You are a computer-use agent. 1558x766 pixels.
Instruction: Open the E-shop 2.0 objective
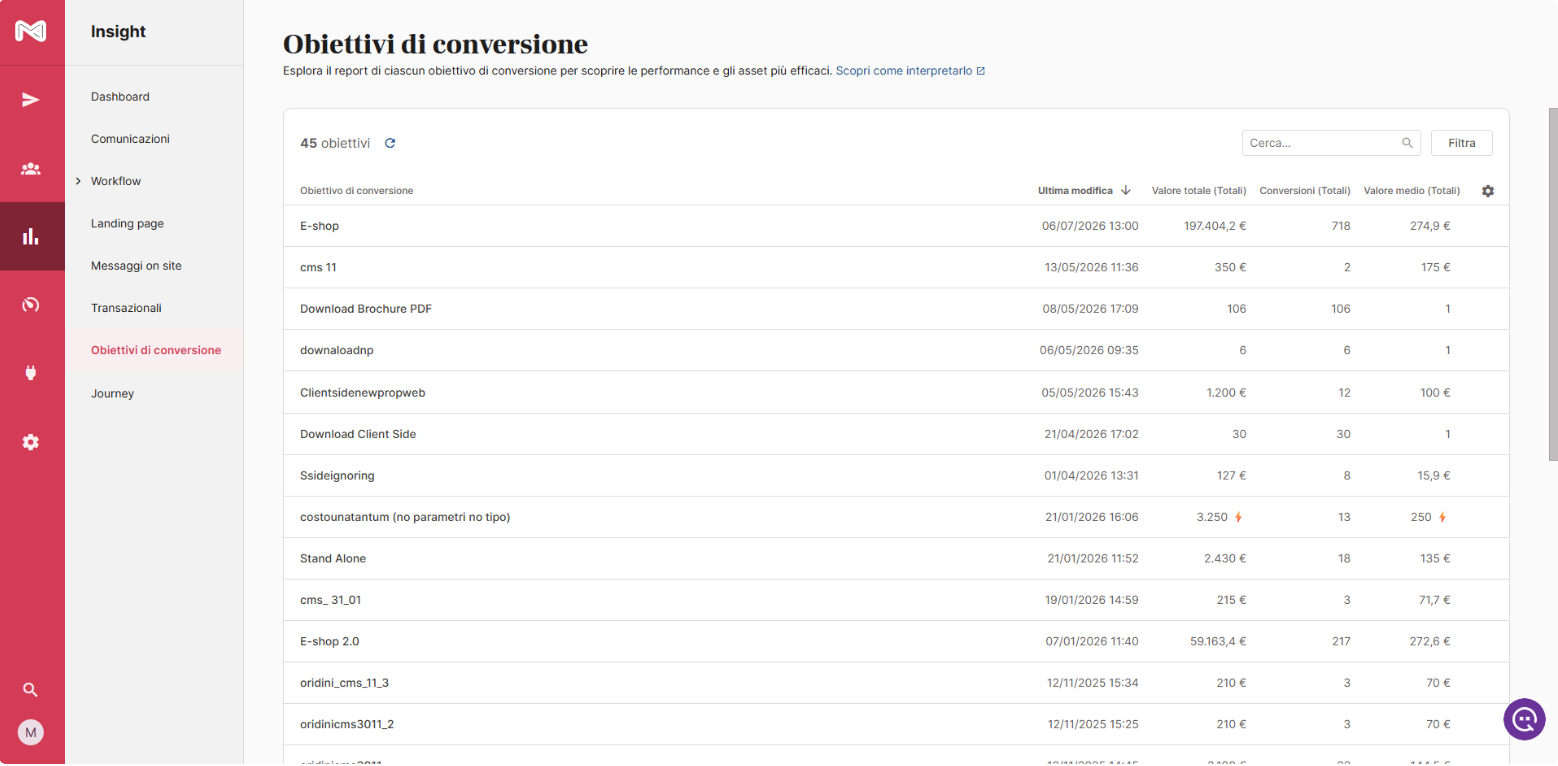(x=330, y=642)
